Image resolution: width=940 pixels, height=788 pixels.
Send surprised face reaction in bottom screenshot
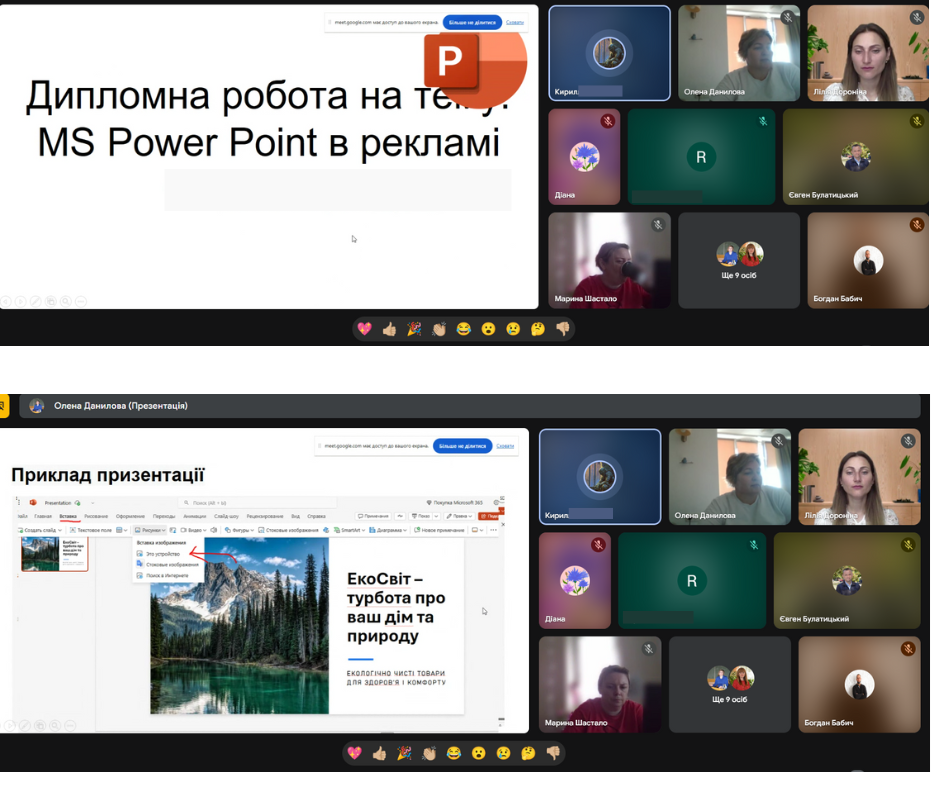point(478,753)
